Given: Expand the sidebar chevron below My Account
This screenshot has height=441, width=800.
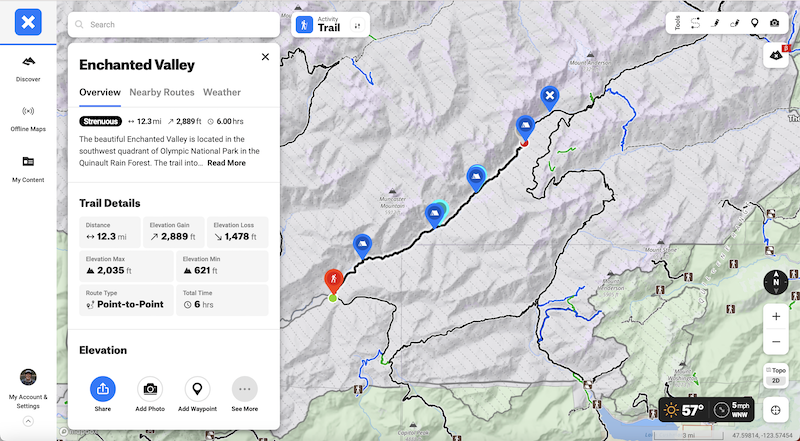Looking at the screenshot, I should [28, 422].
